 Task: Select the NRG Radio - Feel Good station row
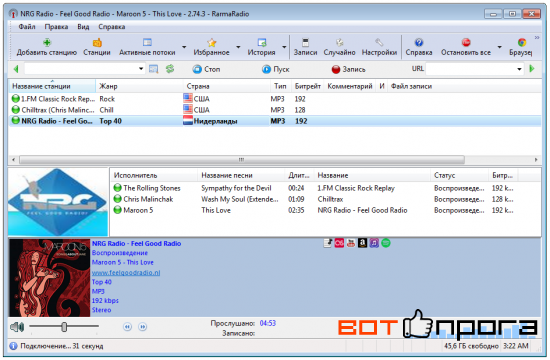275,121
